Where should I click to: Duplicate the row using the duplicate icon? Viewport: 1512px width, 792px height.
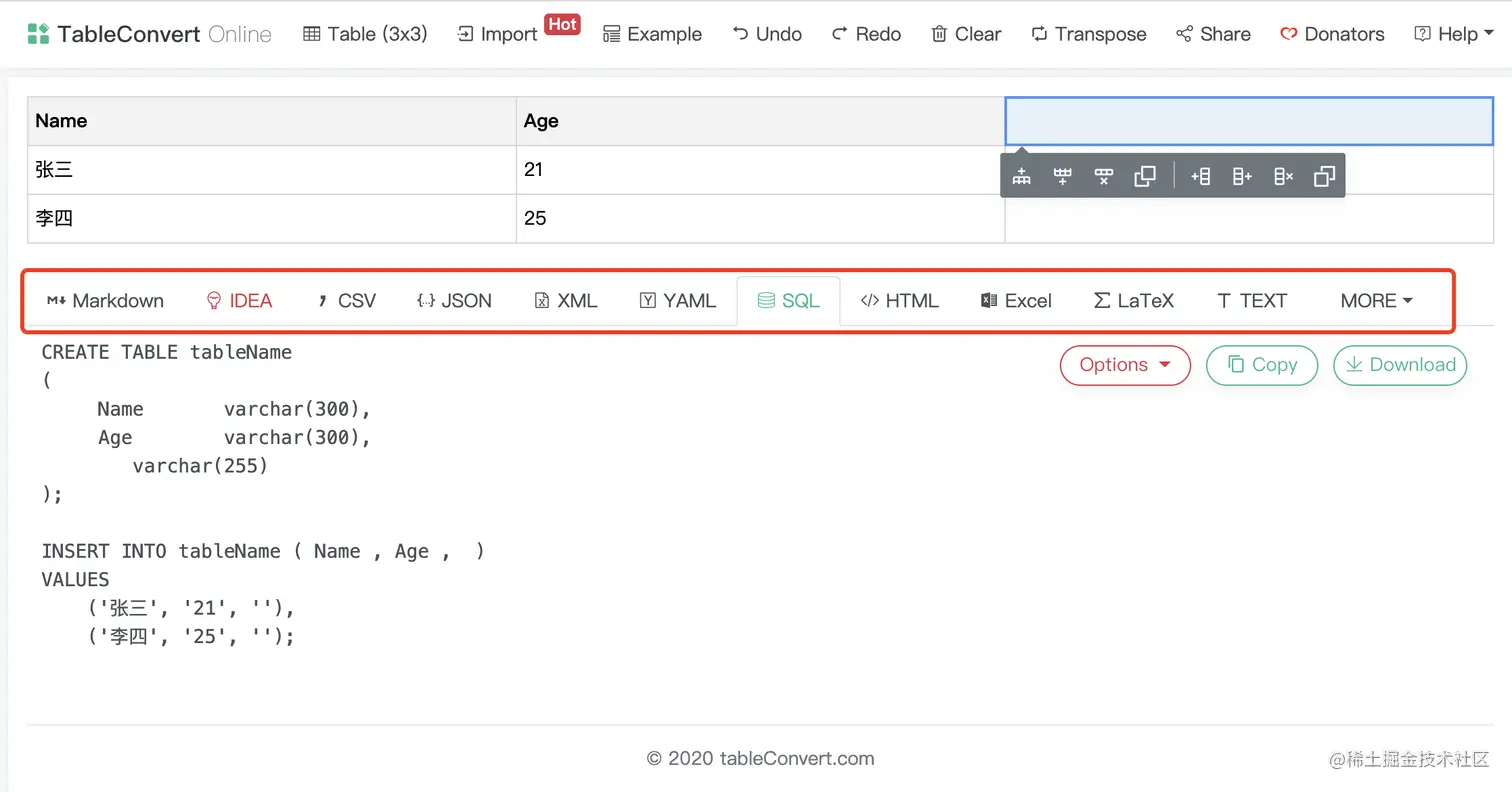point(1145,175)
